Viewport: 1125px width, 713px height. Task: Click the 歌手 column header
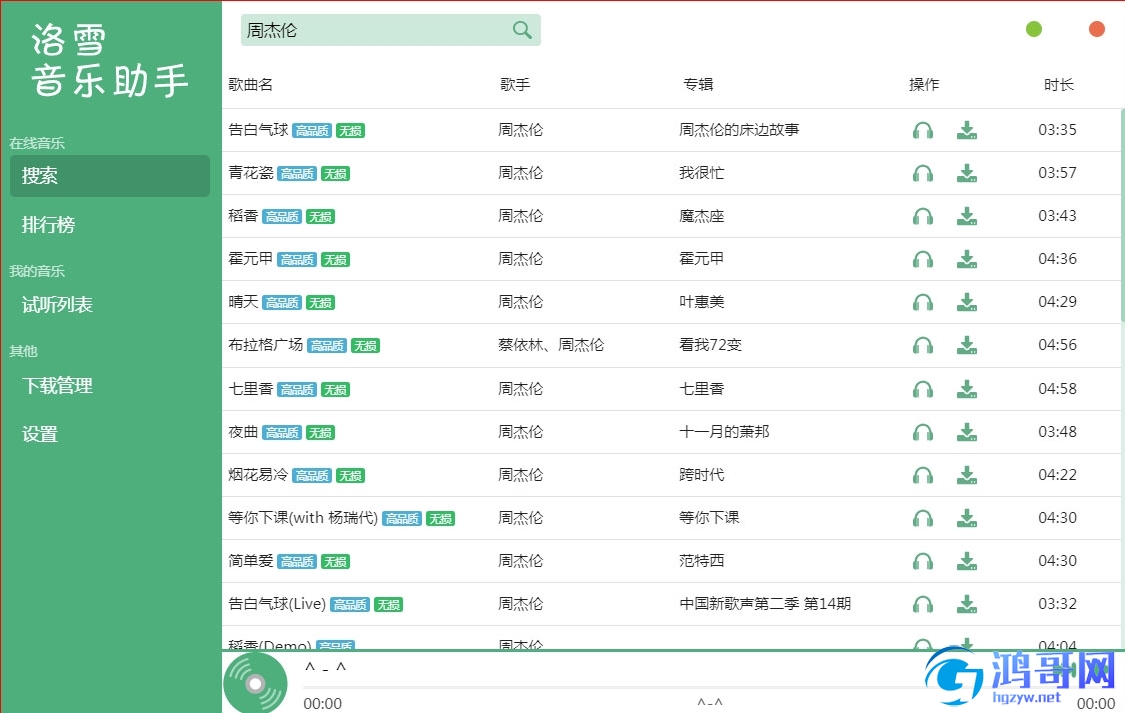click(515, 85)
